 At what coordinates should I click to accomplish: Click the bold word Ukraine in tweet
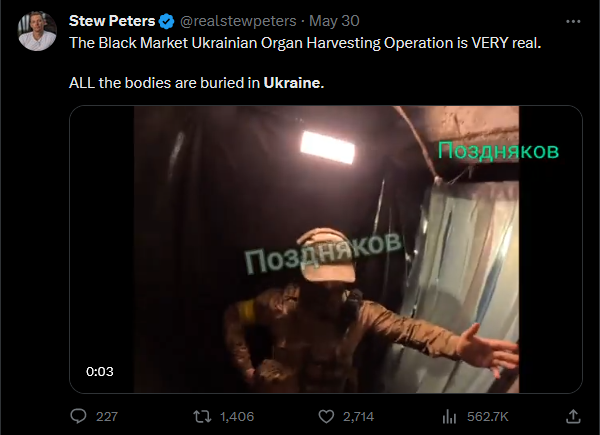[x=294, y=83]
